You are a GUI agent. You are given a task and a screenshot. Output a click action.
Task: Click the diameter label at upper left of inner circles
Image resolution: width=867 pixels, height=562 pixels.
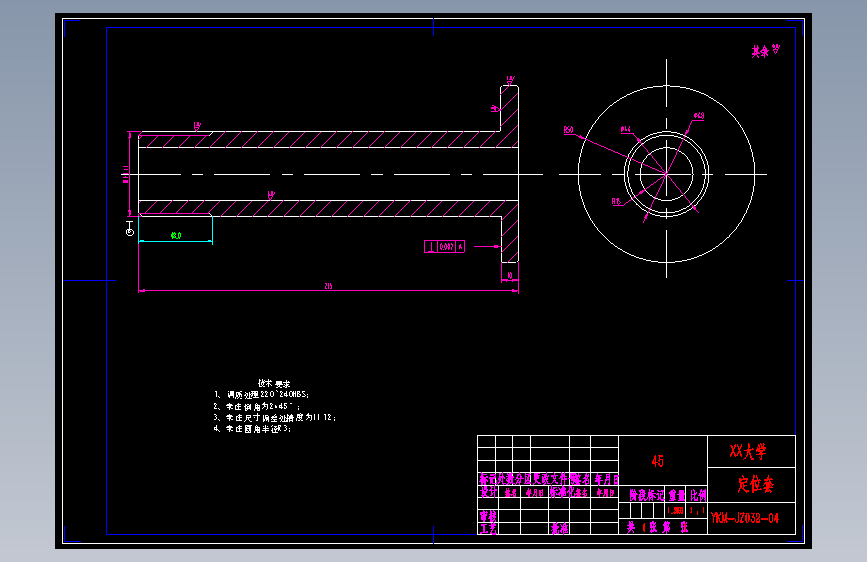click(x=625, y=129)
